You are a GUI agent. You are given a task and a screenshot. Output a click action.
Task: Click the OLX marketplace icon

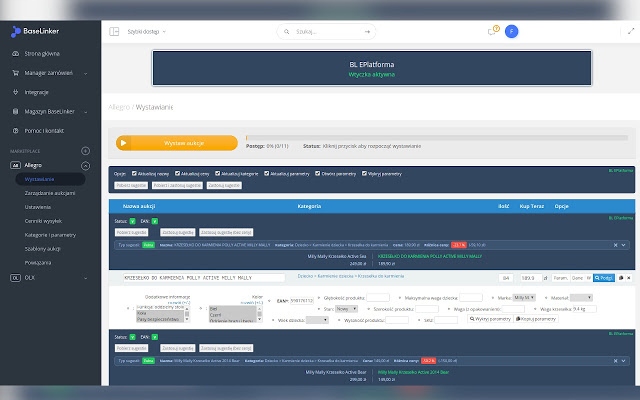coord(15,278)
